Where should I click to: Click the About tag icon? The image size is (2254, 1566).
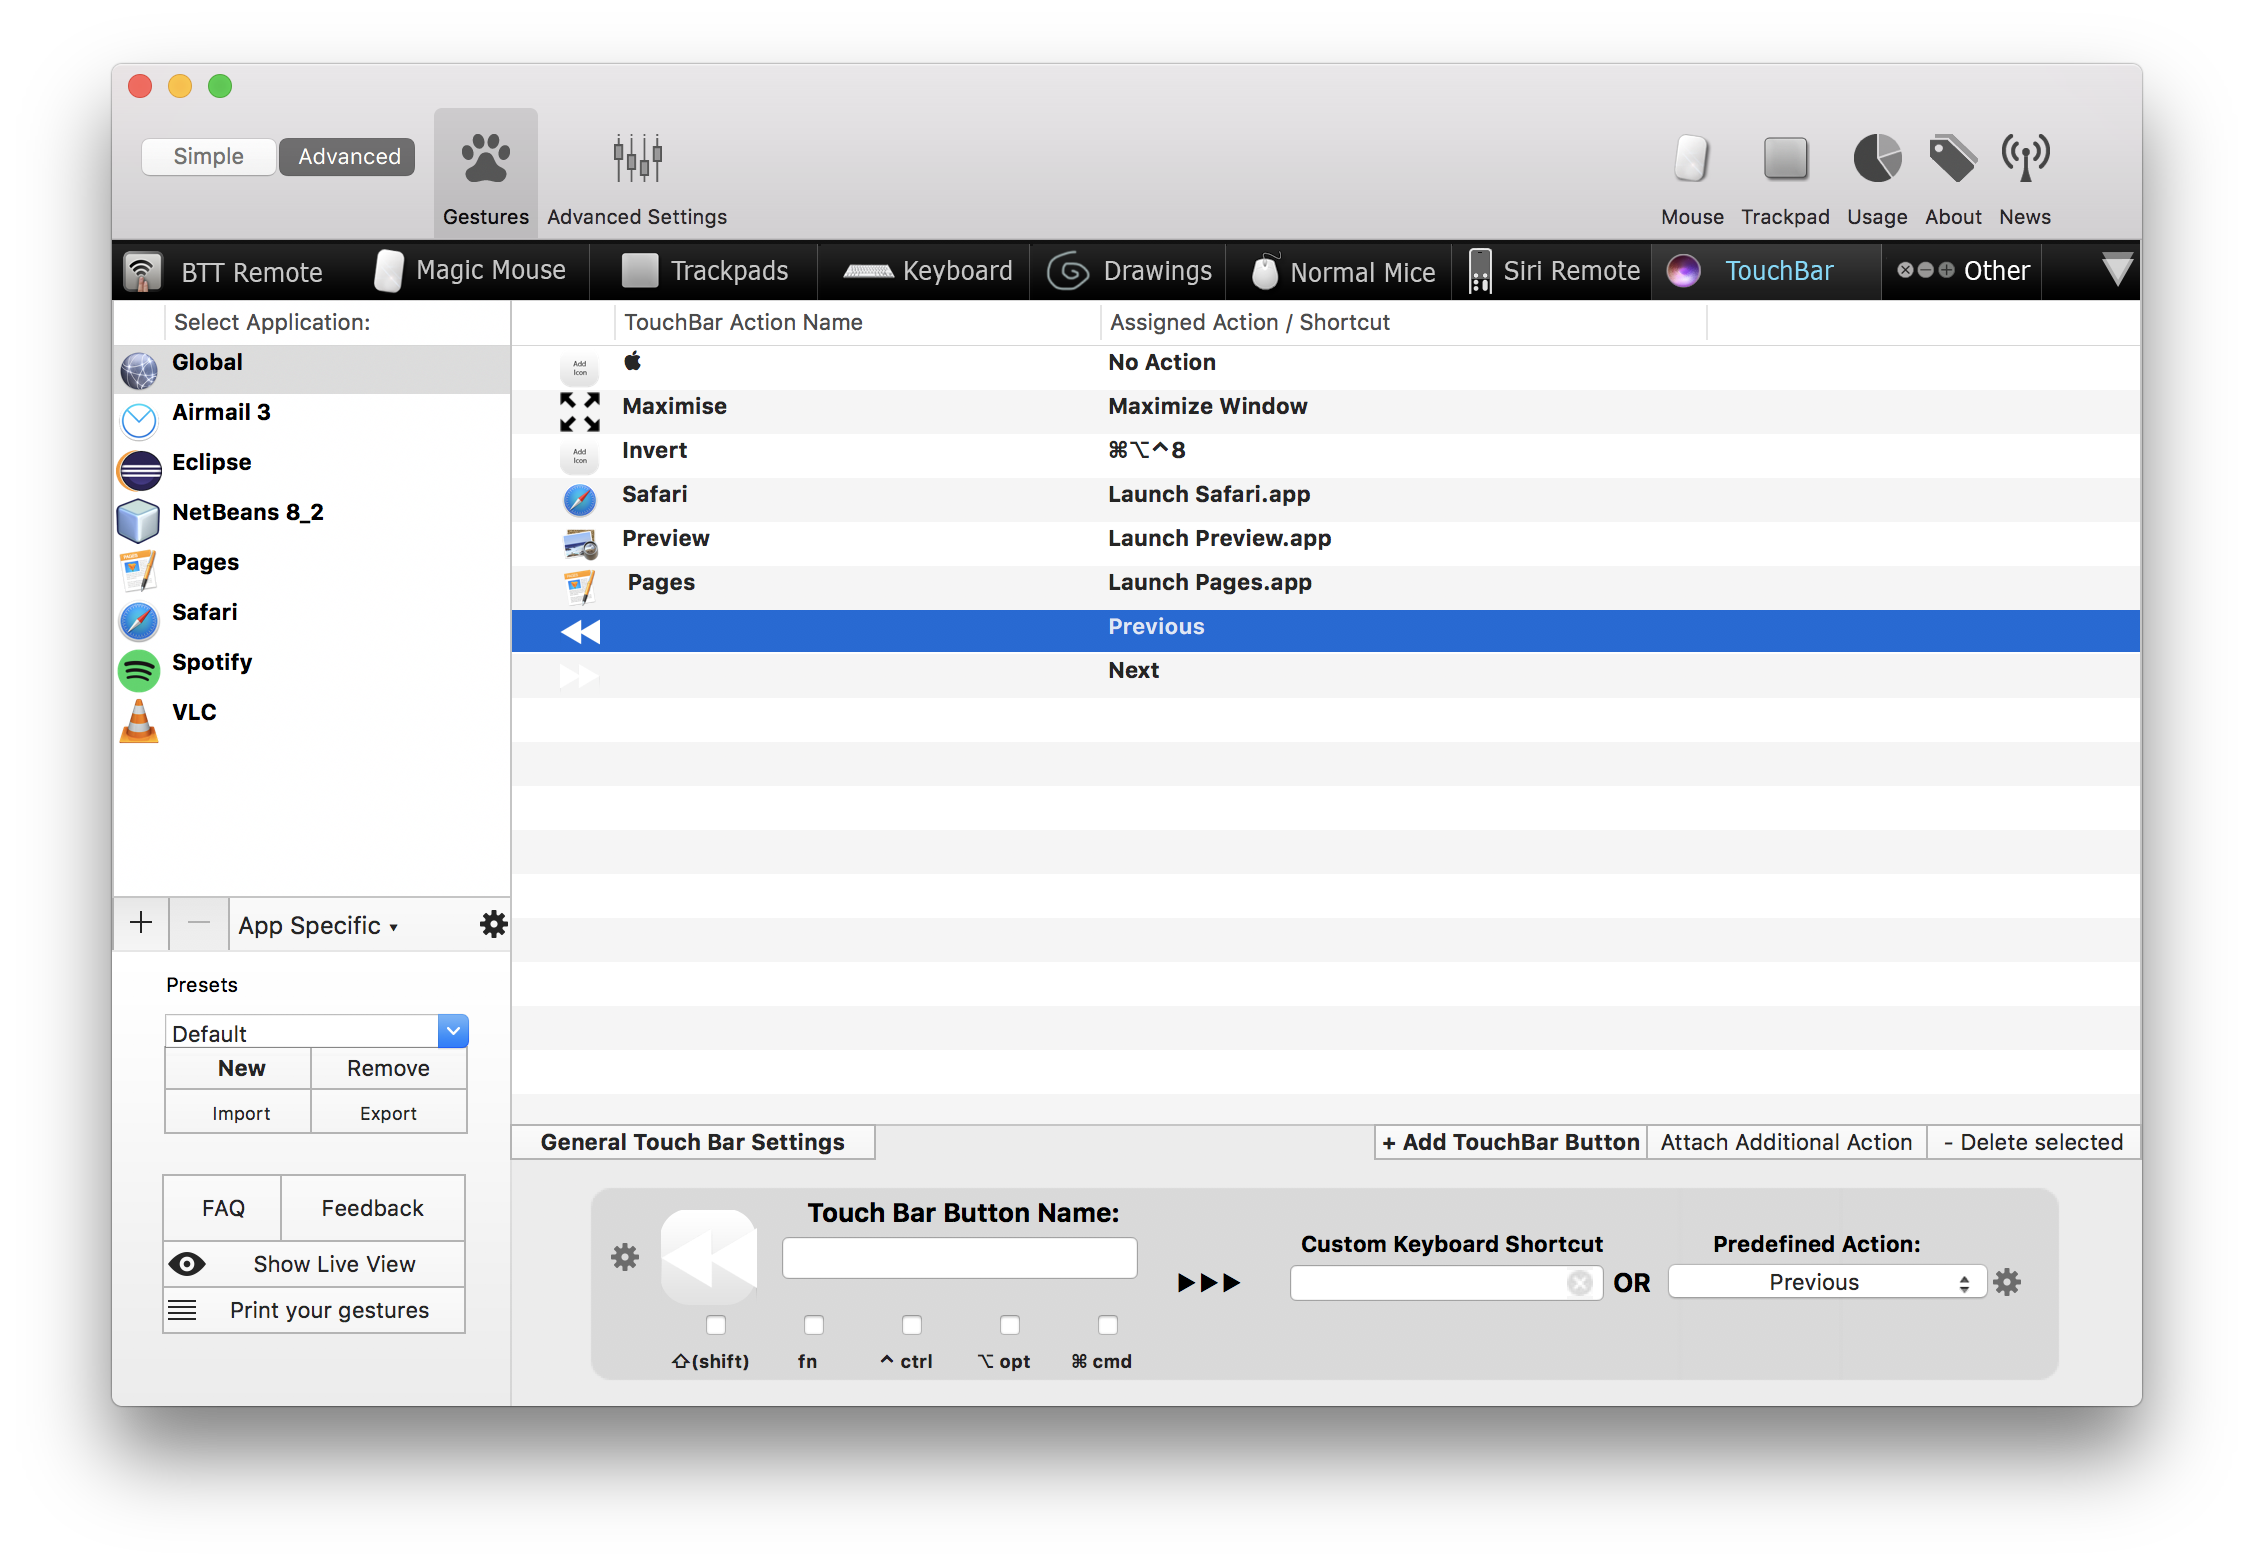tap(1952, 160)
